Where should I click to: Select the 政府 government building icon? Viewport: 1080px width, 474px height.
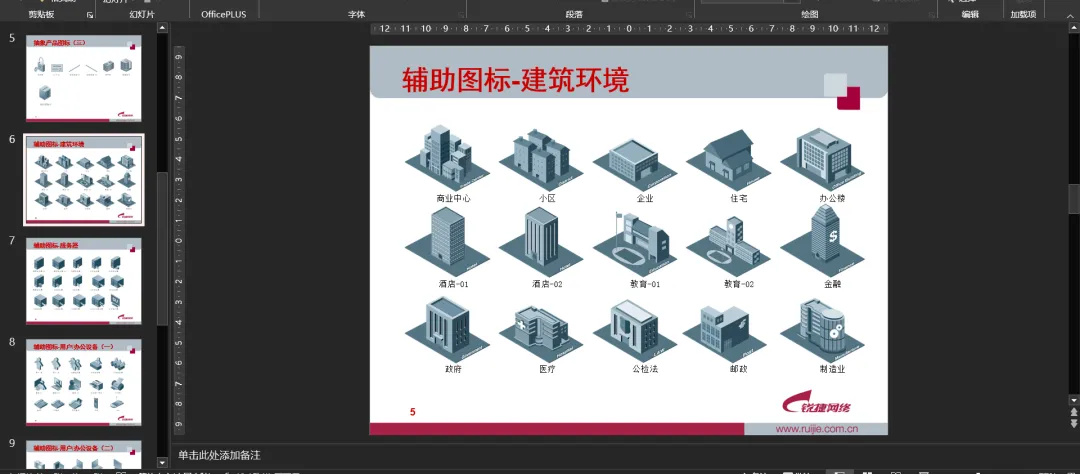coord(447,329)
